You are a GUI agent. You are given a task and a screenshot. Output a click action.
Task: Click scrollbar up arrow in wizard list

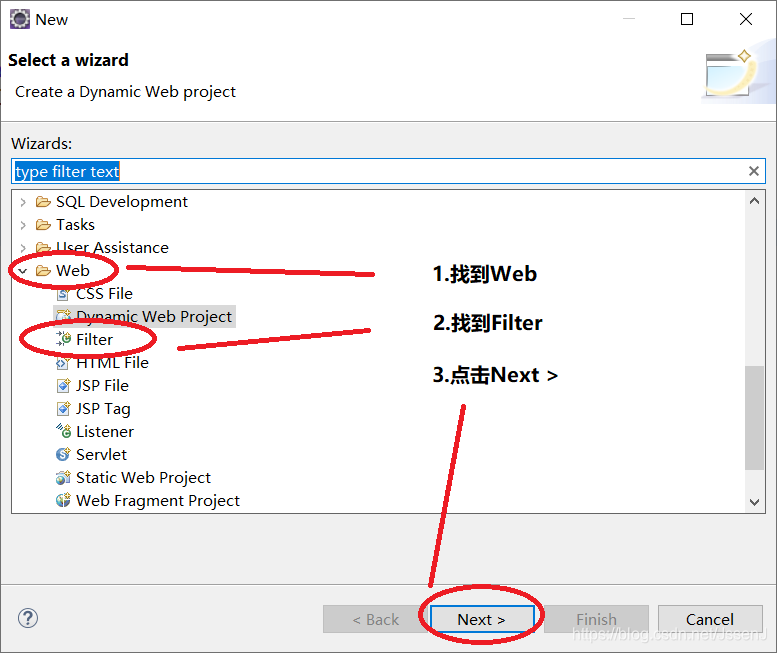pos(755,201)
